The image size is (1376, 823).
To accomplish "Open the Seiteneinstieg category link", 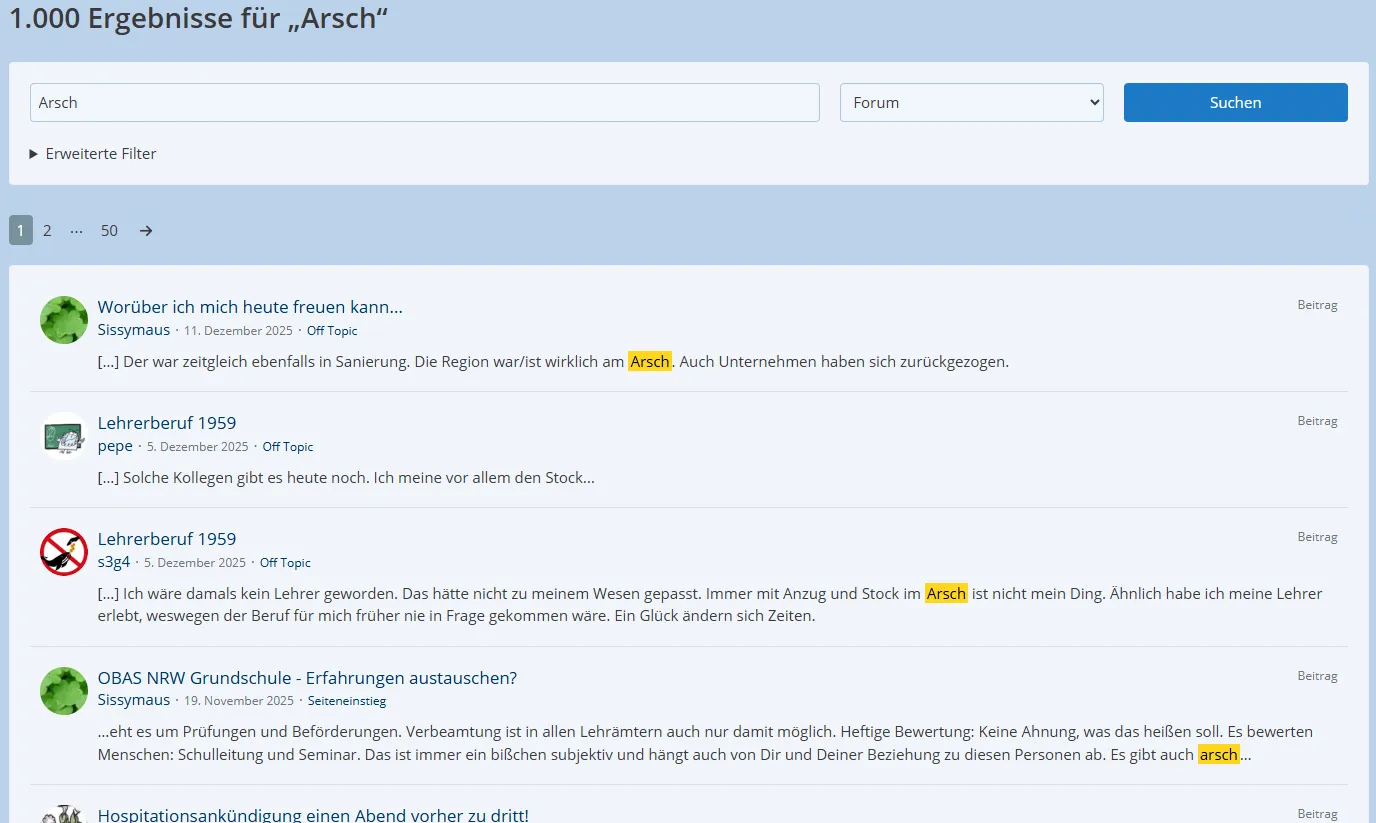I will [346, 701].
